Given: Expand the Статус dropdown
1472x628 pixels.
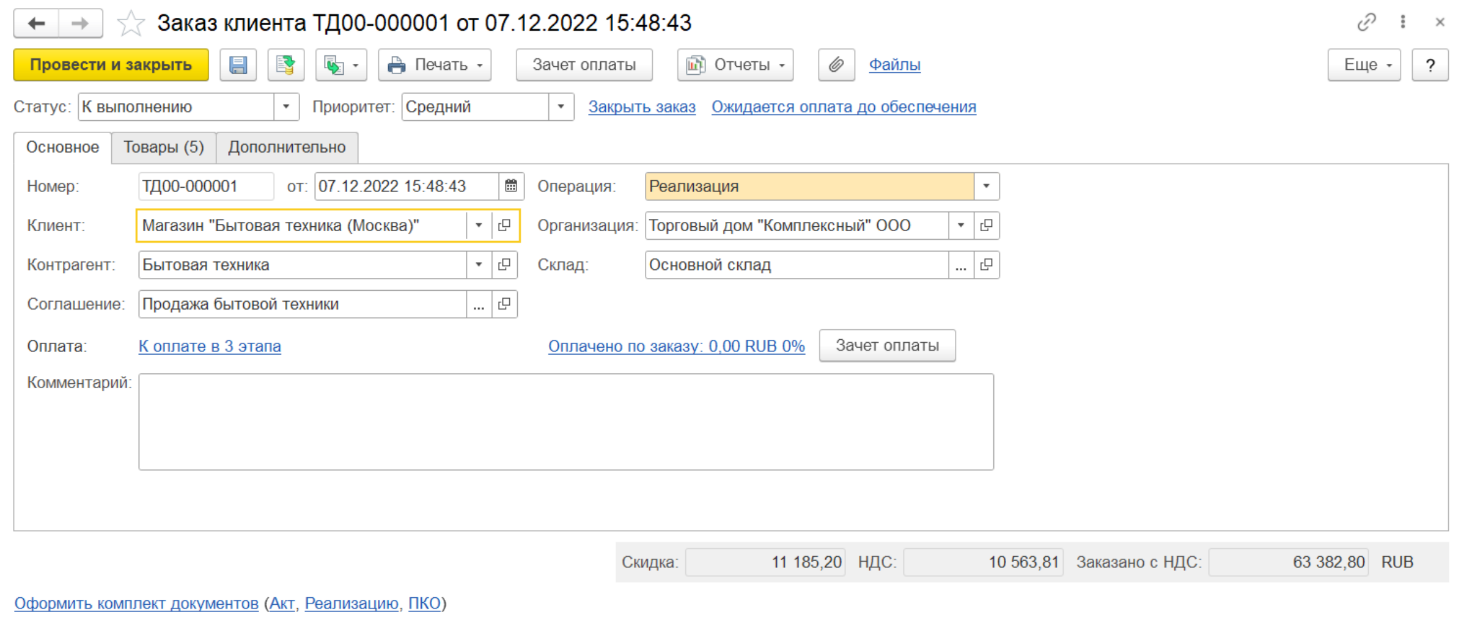Looking at the screenshot, I should coord(286,107).
